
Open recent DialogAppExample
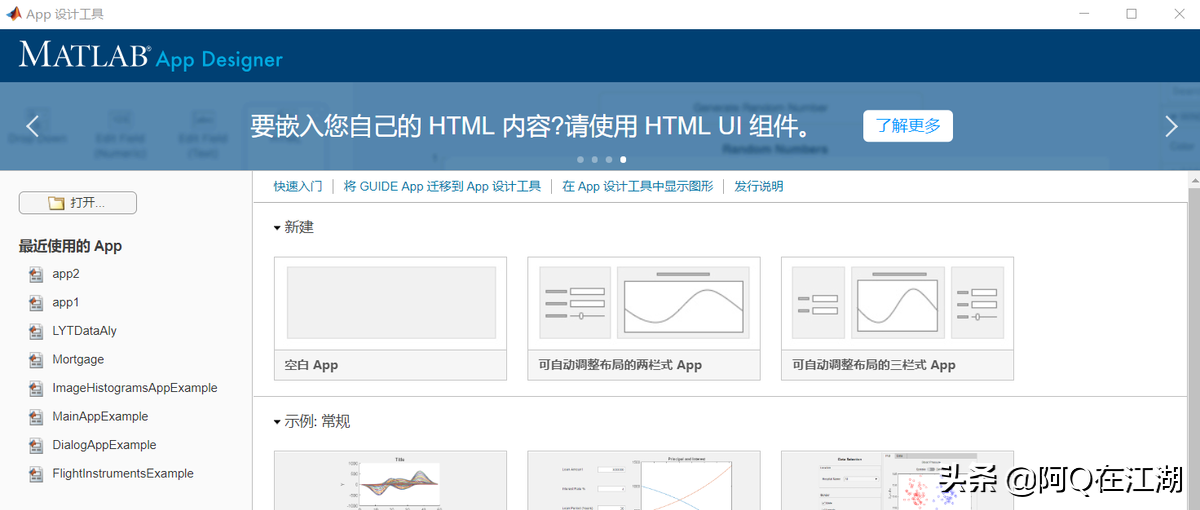[x=104, y=445]
